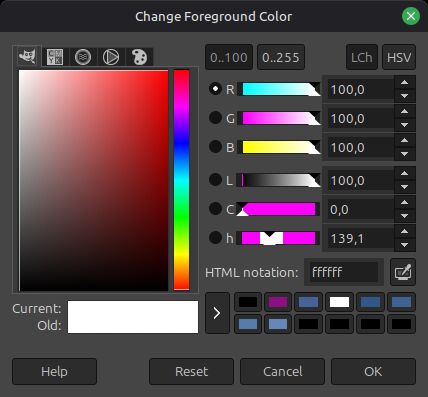Screen dimensions: 428x397
Task: Select the R channel radio button
Action: (x=215, y=89)
